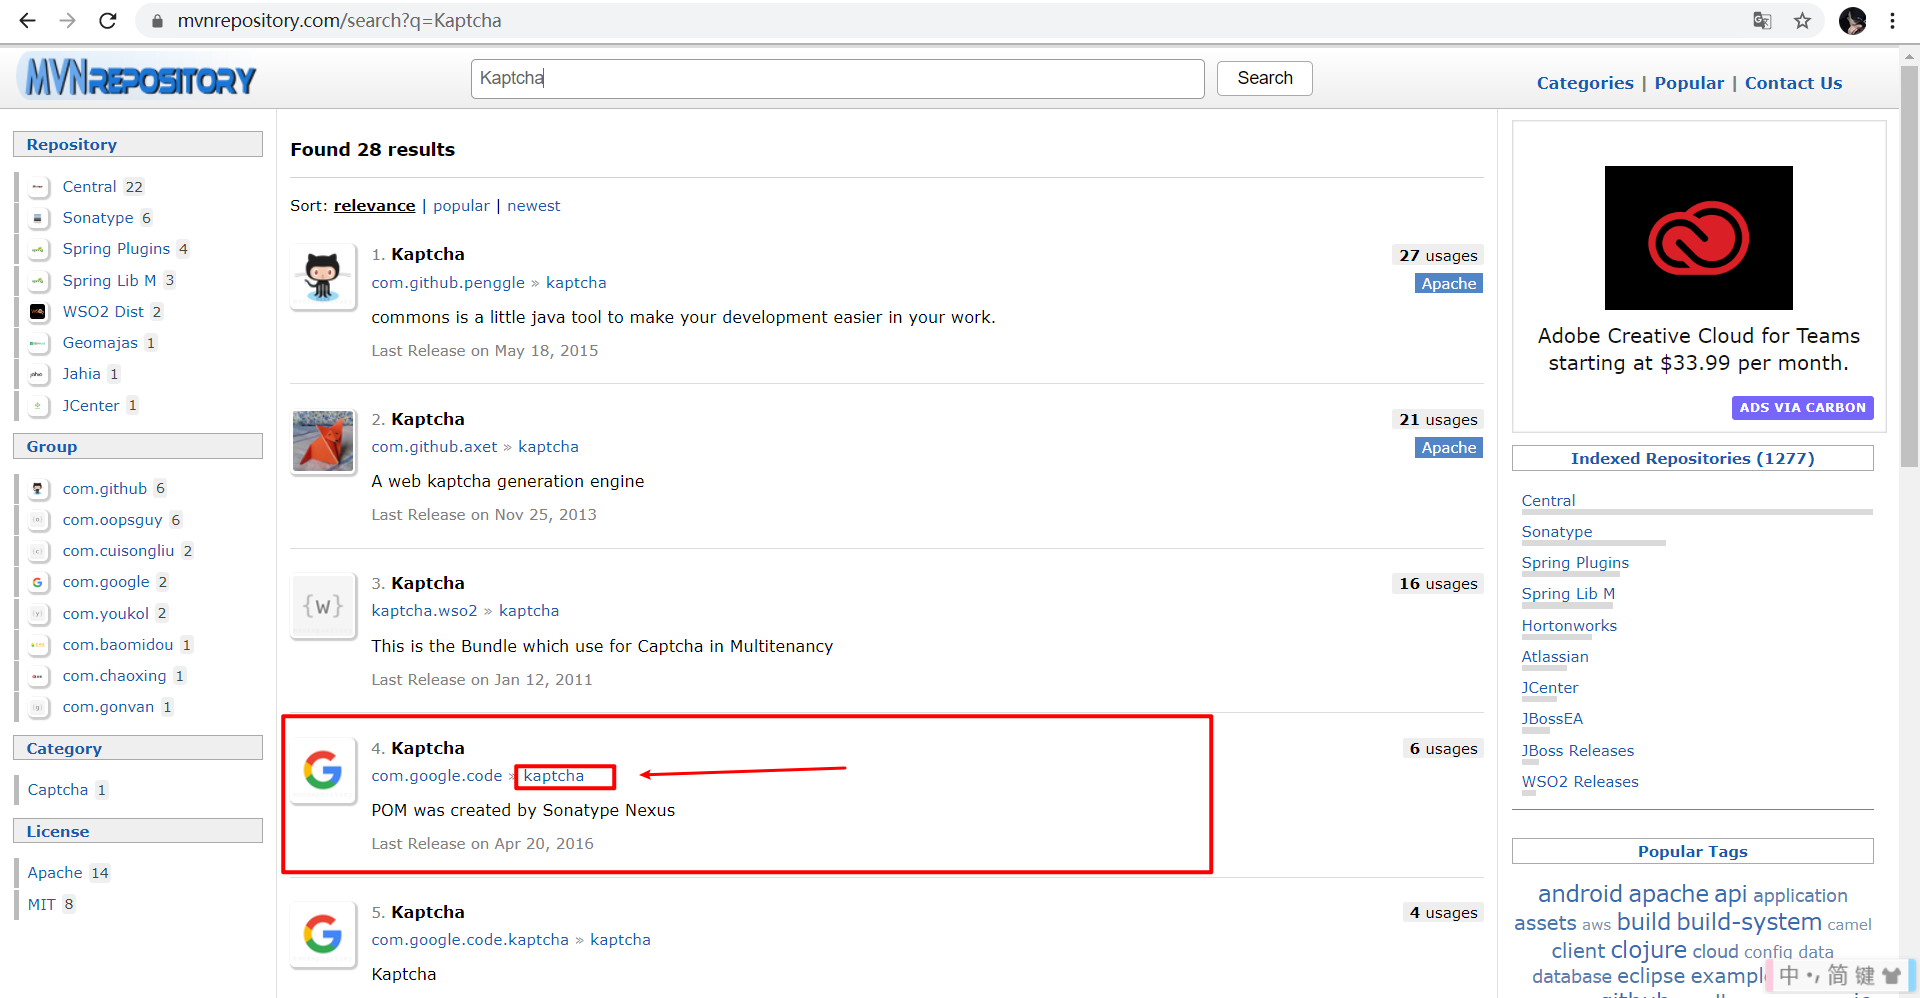Click the Sonatype repository icon
This screenshot has height=998, width=1920.
(x=38, y=218)
